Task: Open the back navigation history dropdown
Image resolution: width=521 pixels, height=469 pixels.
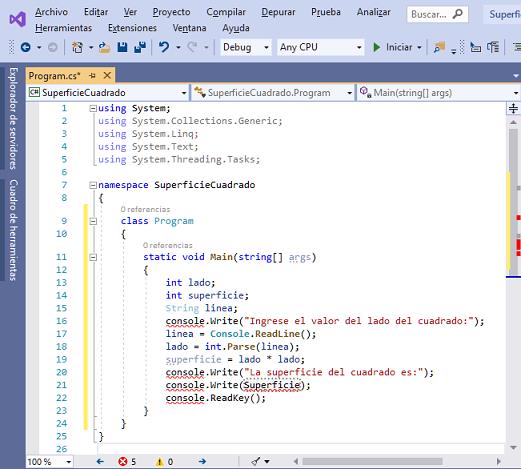Action: [x=39, y=48]
